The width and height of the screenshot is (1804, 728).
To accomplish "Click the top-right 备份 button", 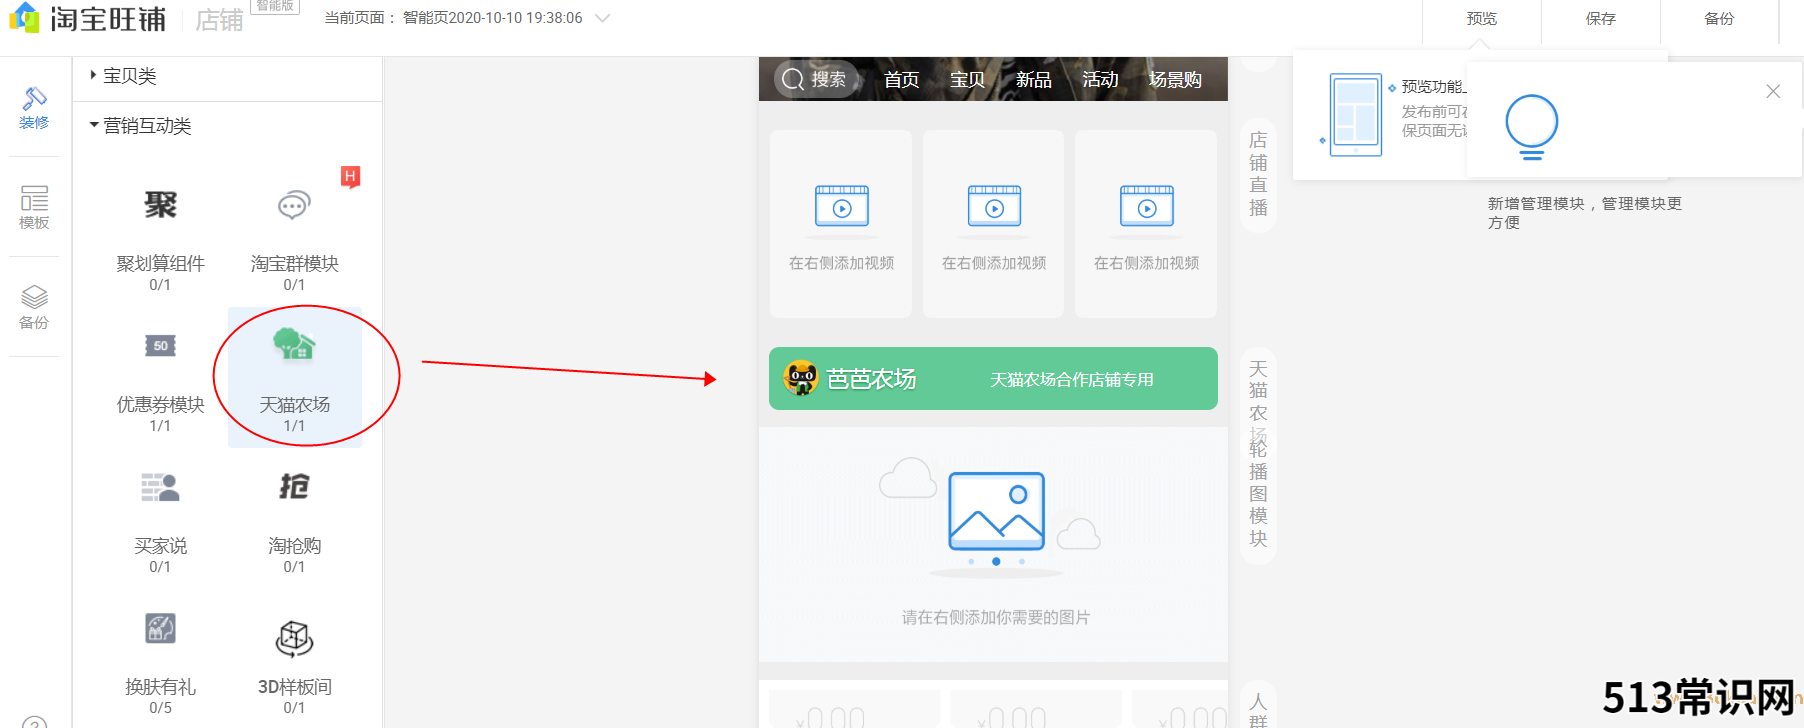I will coord(1720,19).
